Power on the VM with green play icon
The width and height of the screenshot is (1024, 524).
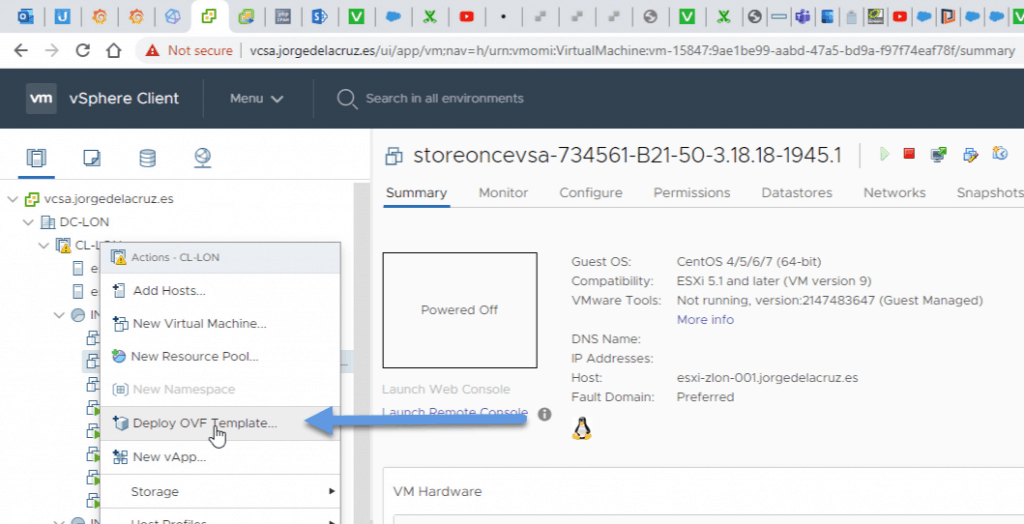point(885,154)
